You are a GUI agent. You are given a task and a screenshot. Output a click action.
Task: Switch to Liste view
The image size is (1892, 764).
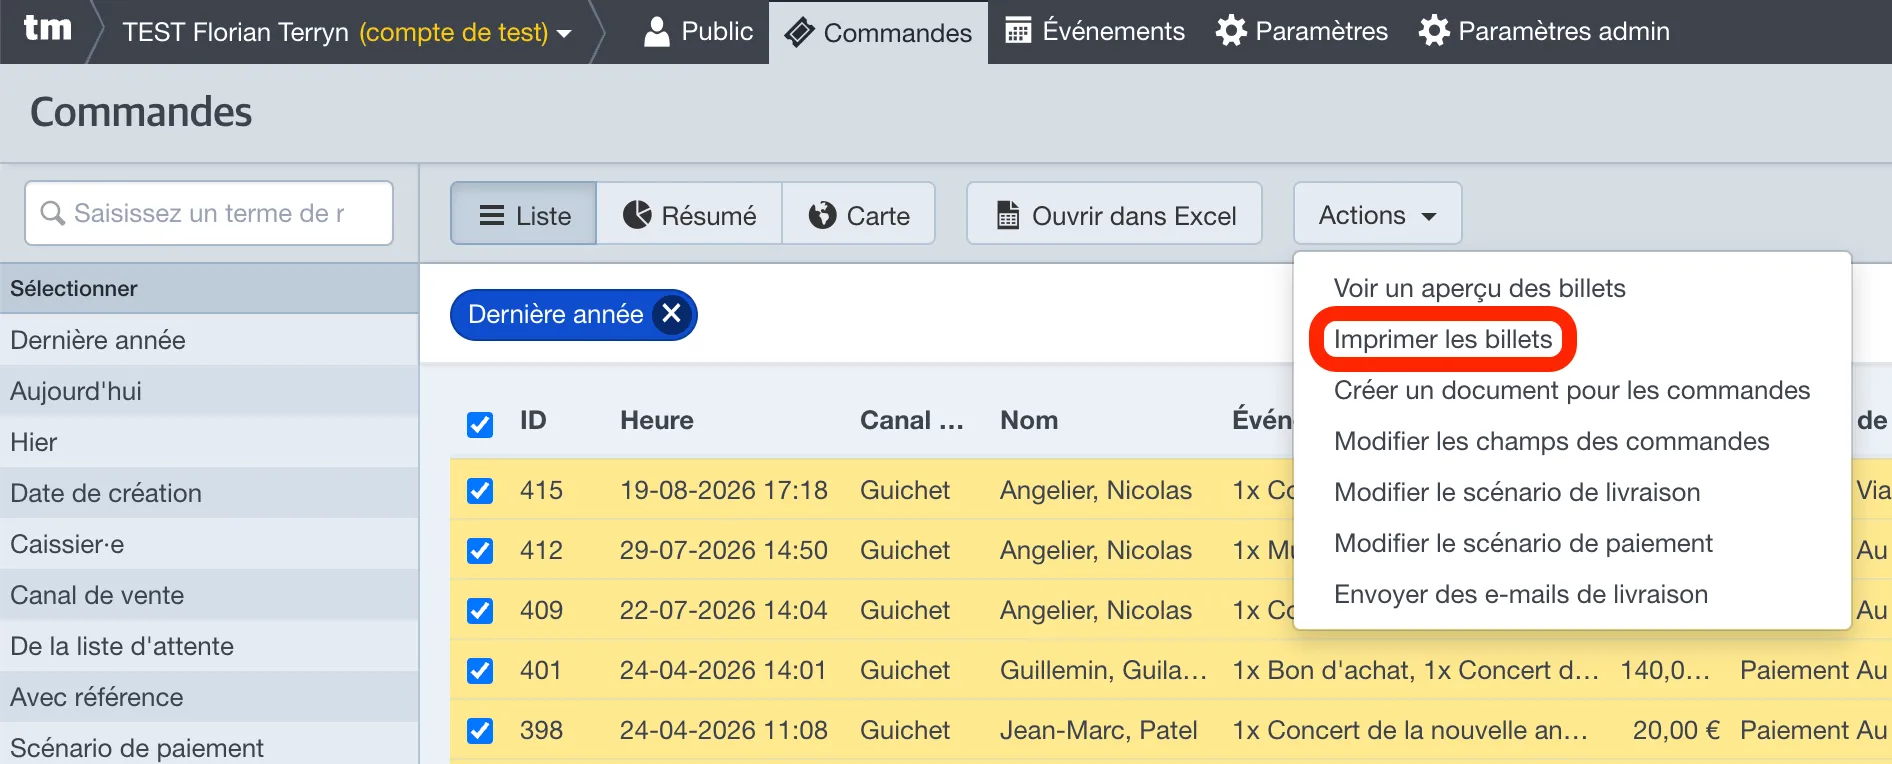point(524,213)
